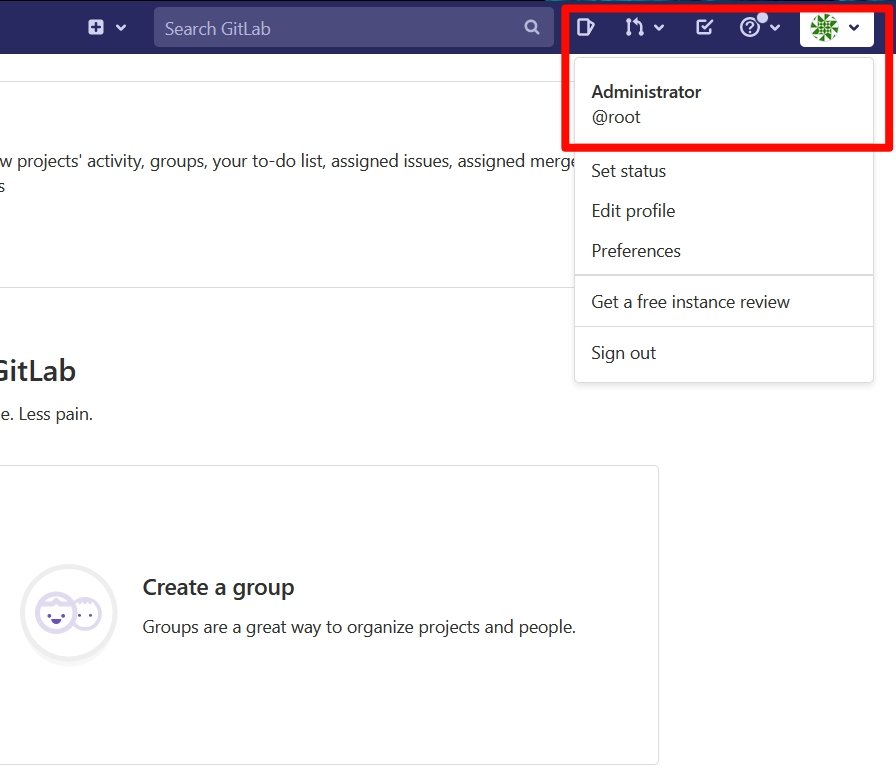Image resolution: width=896 pixels, height=776 pixels.
Task: Open the To-Do list icon
Action: coord(704,27)
